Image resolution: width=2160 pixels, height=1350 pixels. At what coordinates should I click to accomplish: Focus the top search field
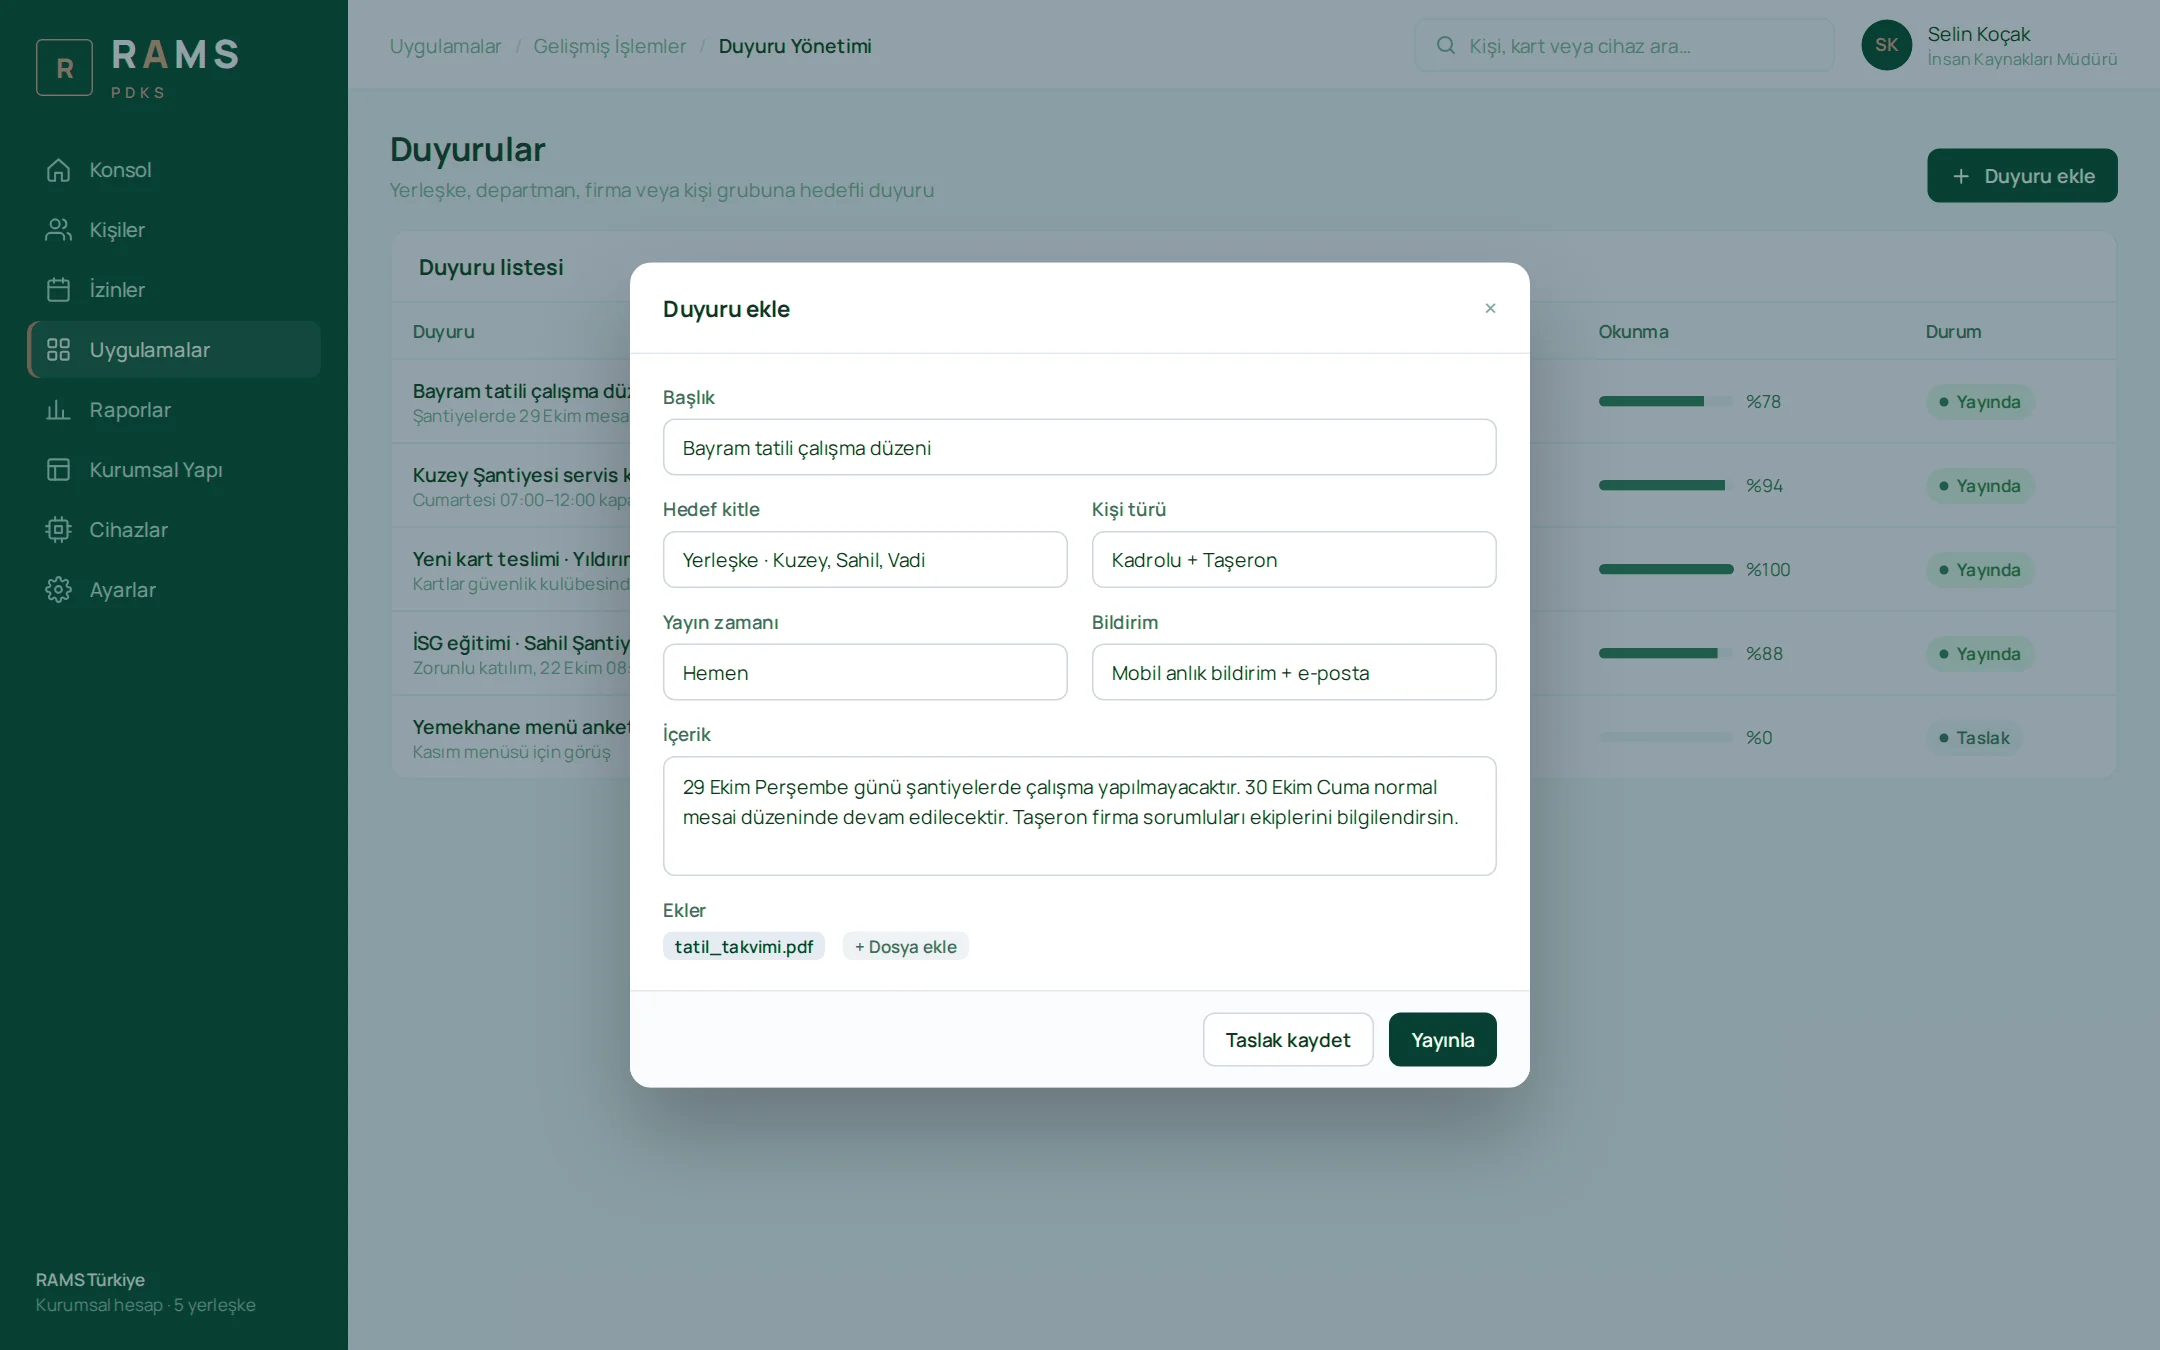pos(1624,45)
